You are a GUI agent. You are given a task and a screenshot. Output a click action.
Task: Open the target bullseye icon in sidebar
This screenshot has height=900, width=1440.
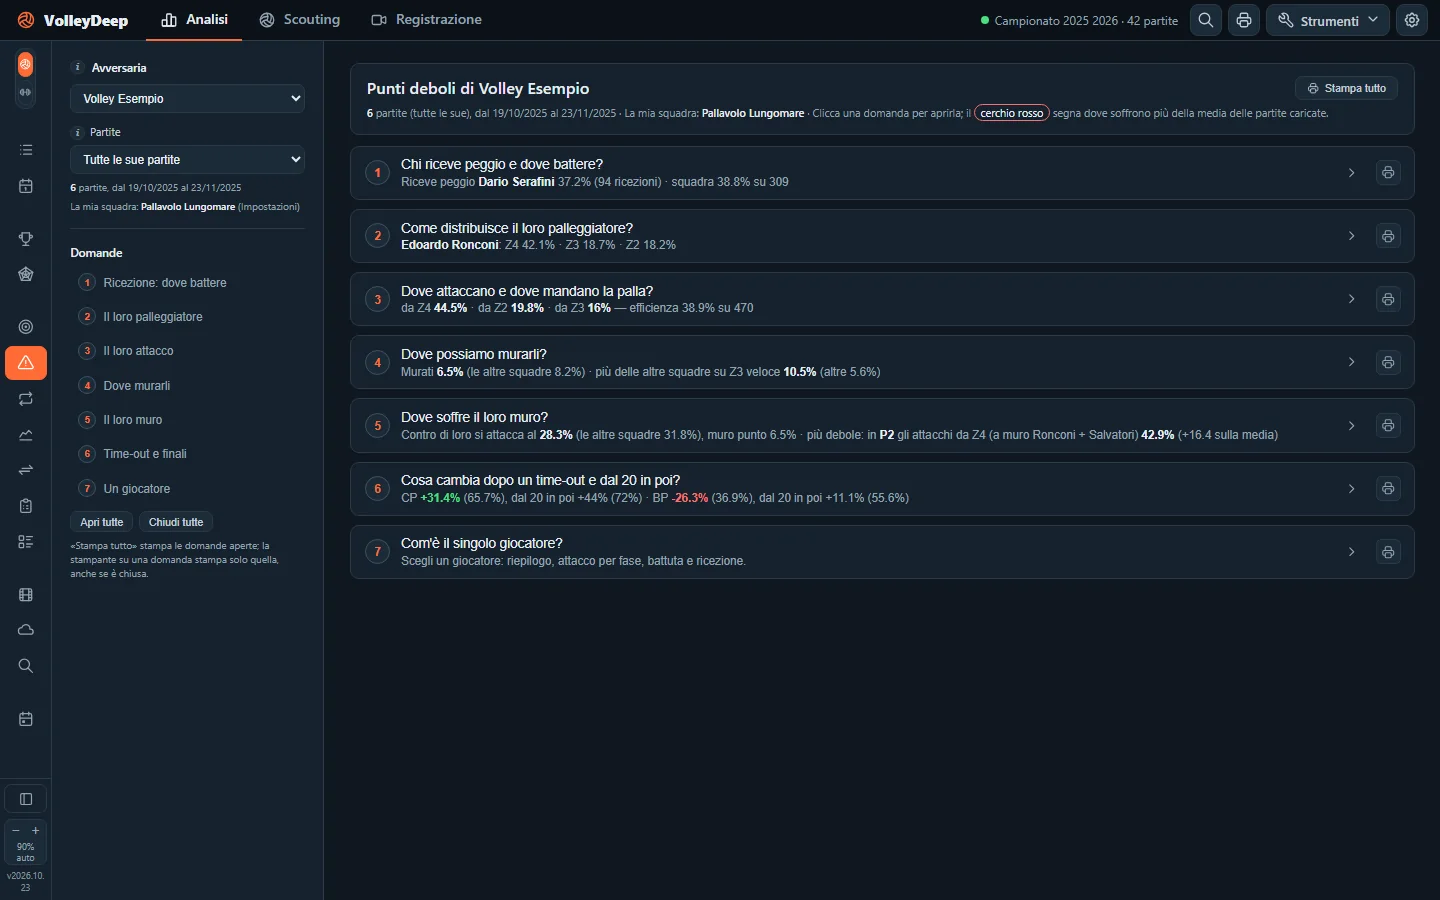(26, 327)
